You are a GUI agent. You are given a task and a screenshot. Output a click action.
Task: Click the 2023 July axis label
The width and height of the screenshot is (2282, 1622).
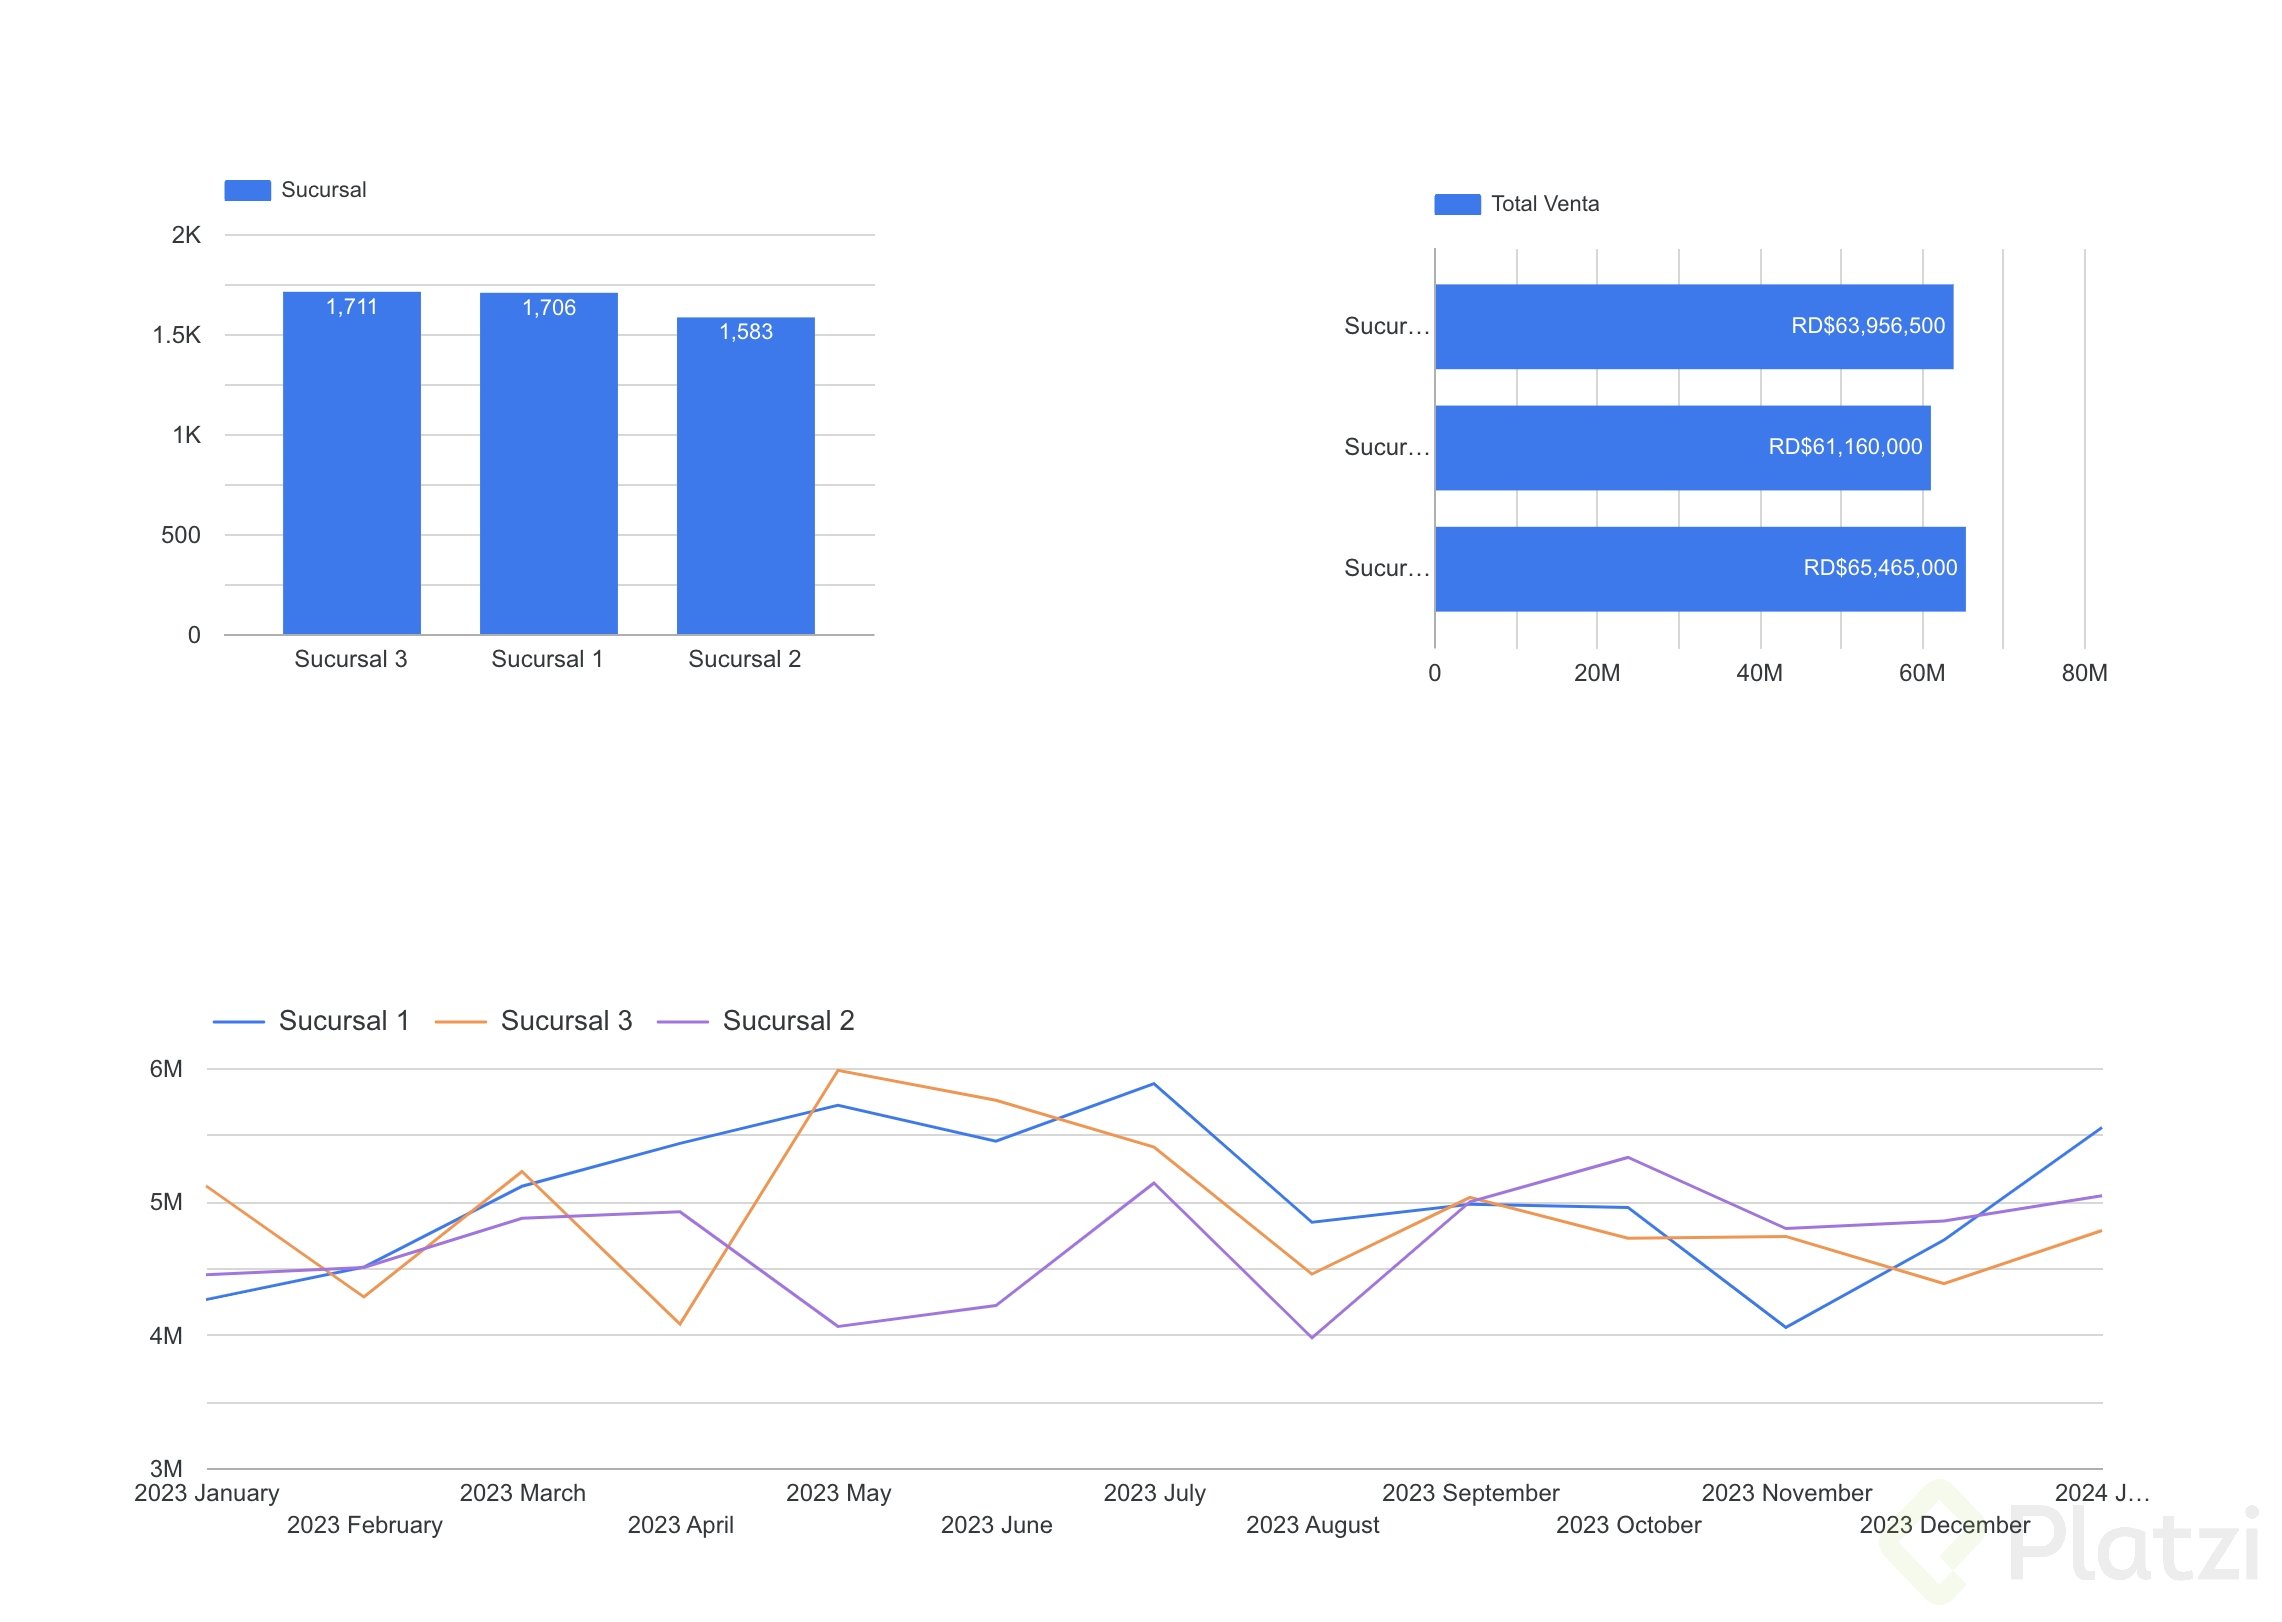click(1154, 1492)
